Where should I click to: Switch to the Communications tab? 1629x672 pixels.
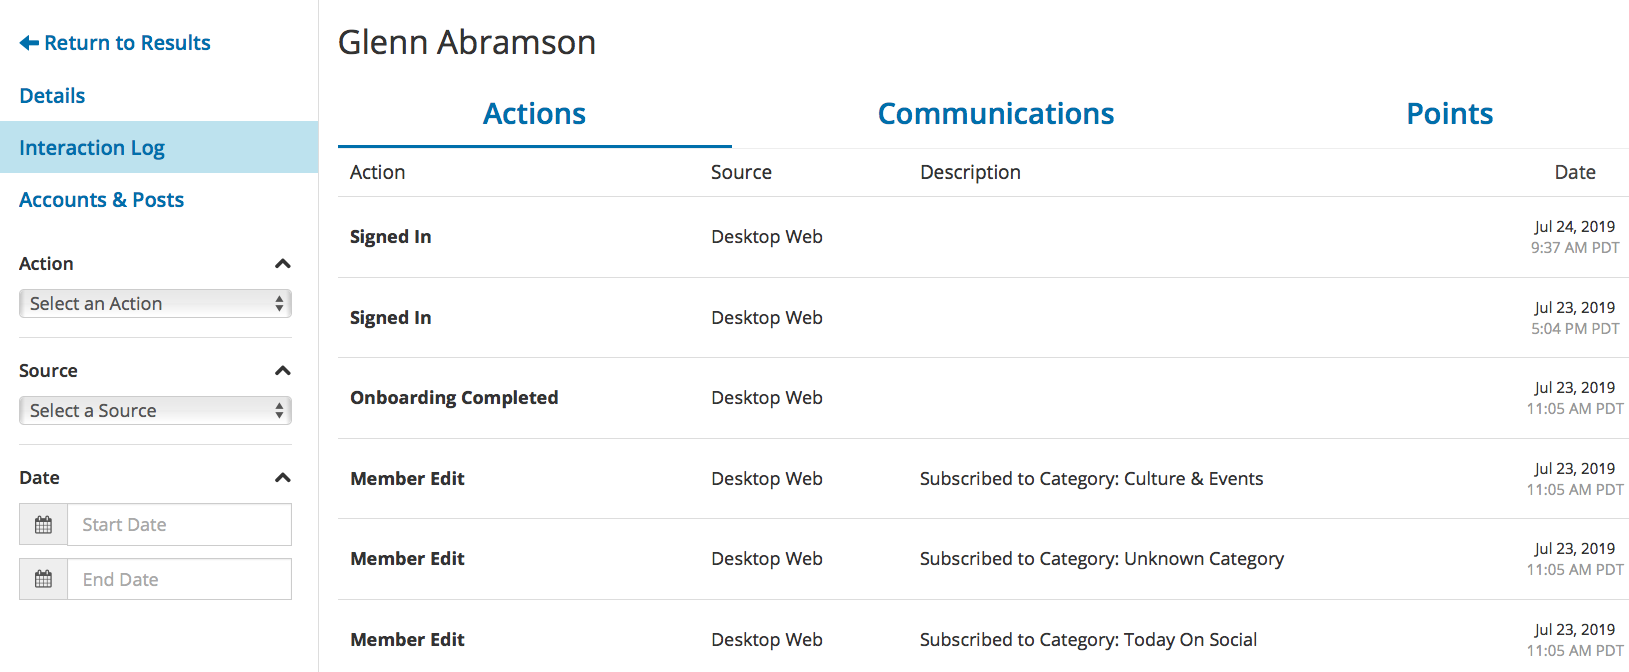(995, 113)
